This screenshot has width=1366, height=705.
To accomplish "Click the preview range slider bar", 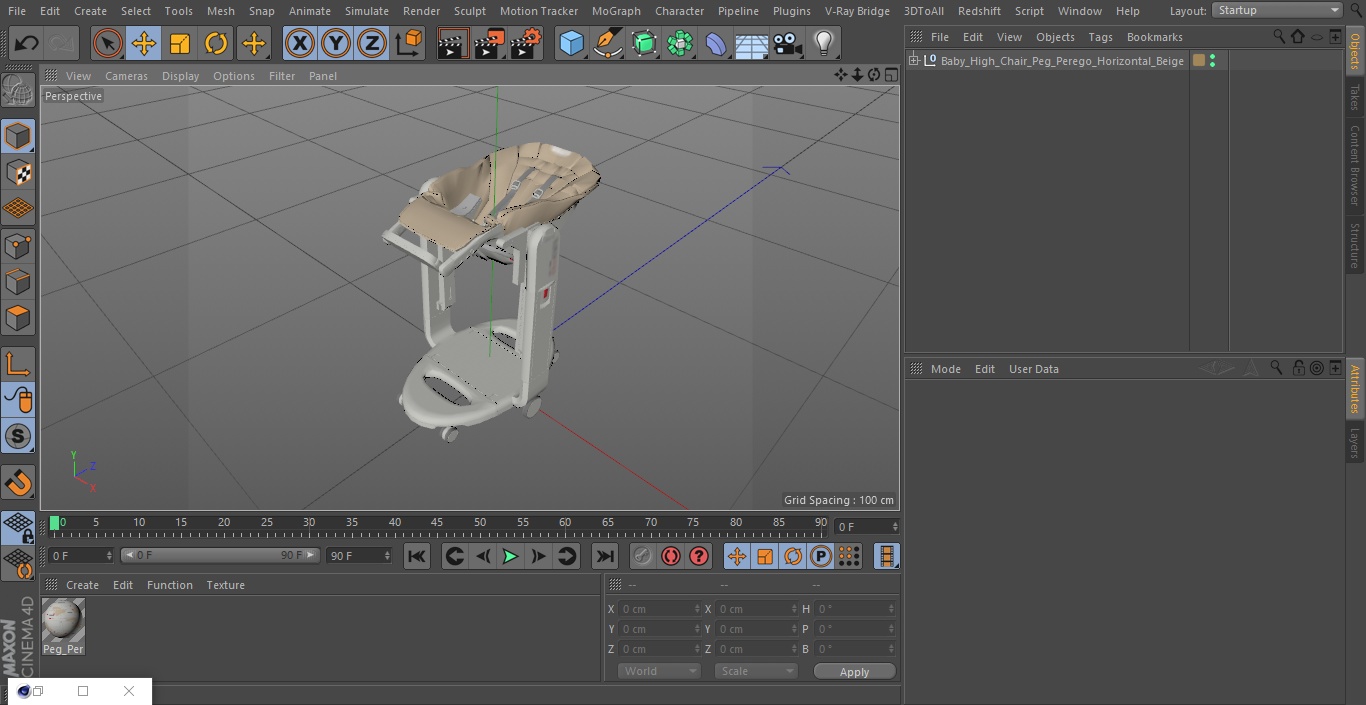I will click(x=220, y=555).
